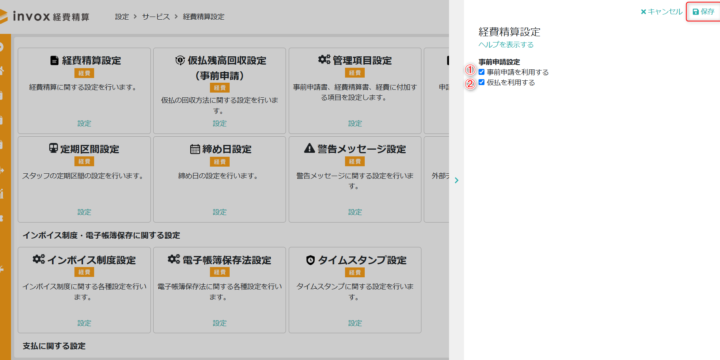Viewport: 720px width, 360px height.
Task: Click the invox logo icon
Action: [4, 17]
